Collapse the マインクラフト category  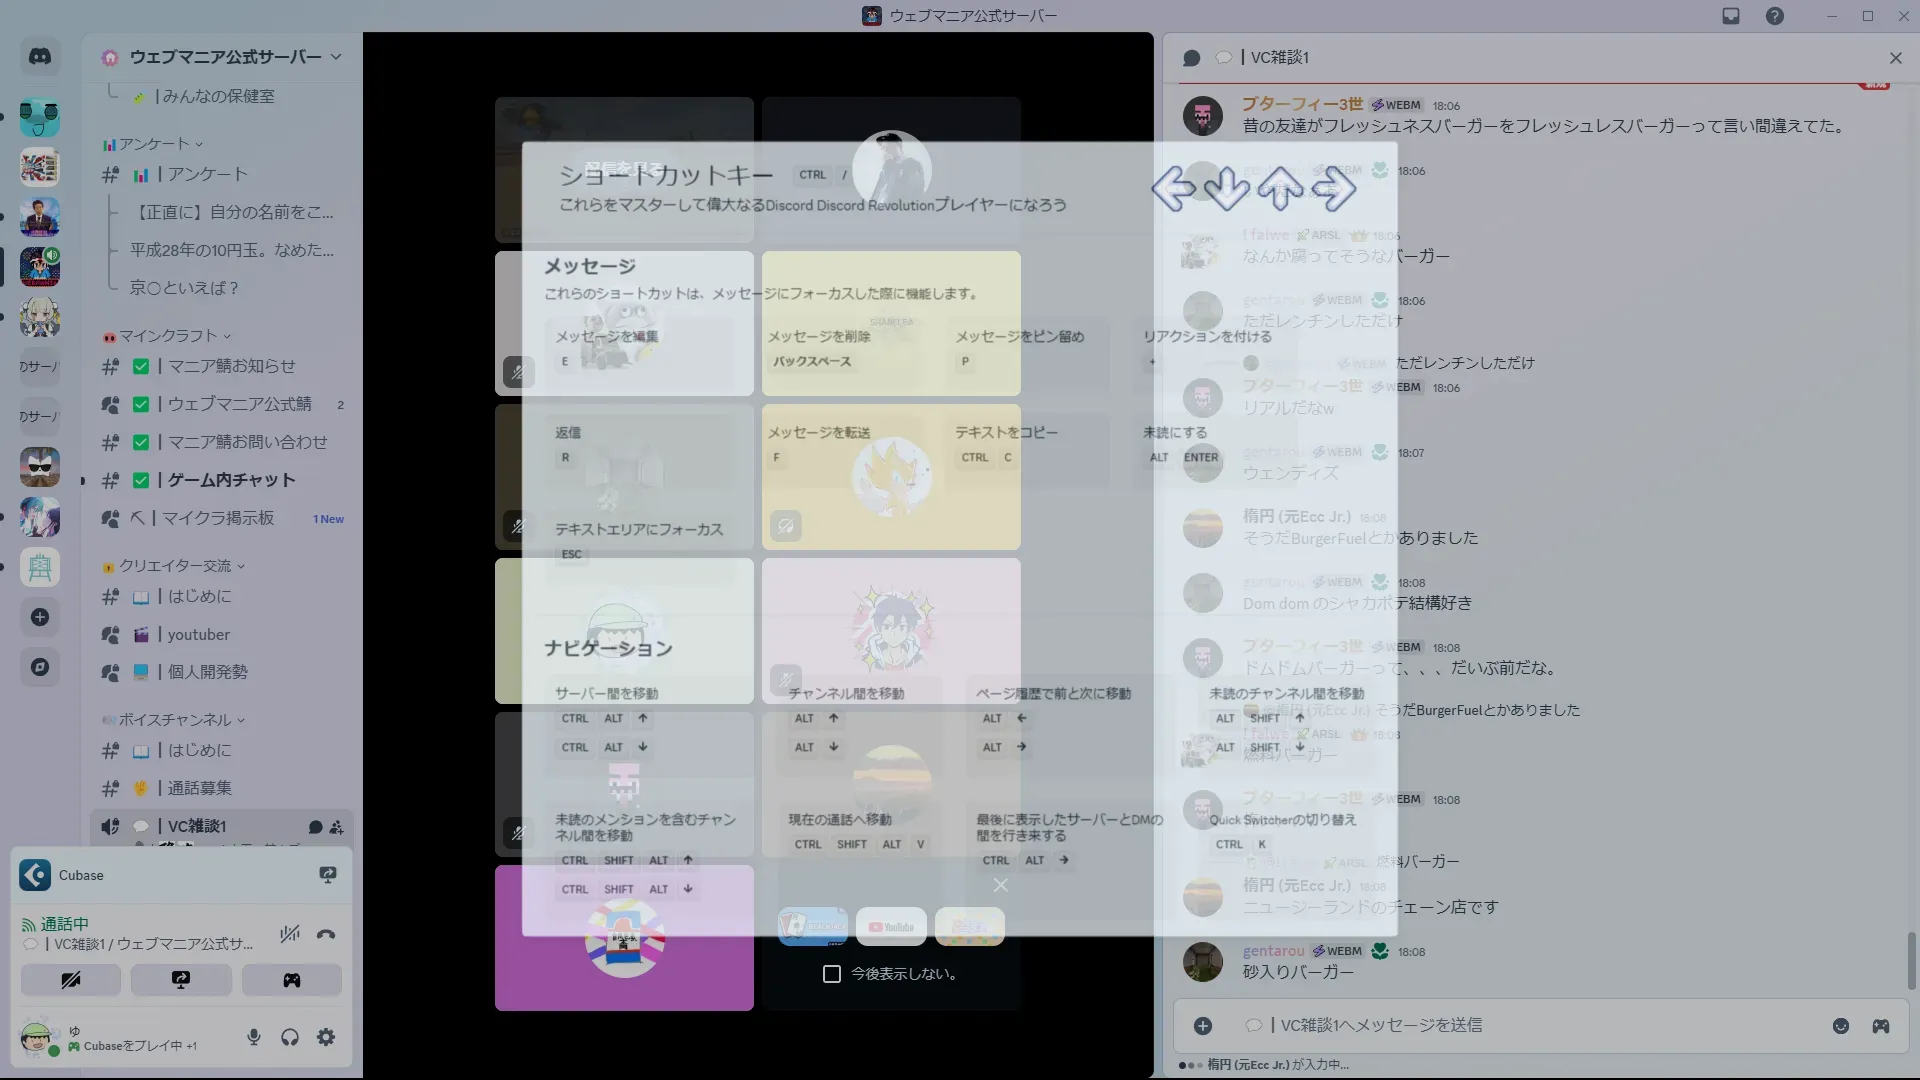(168, 336)
